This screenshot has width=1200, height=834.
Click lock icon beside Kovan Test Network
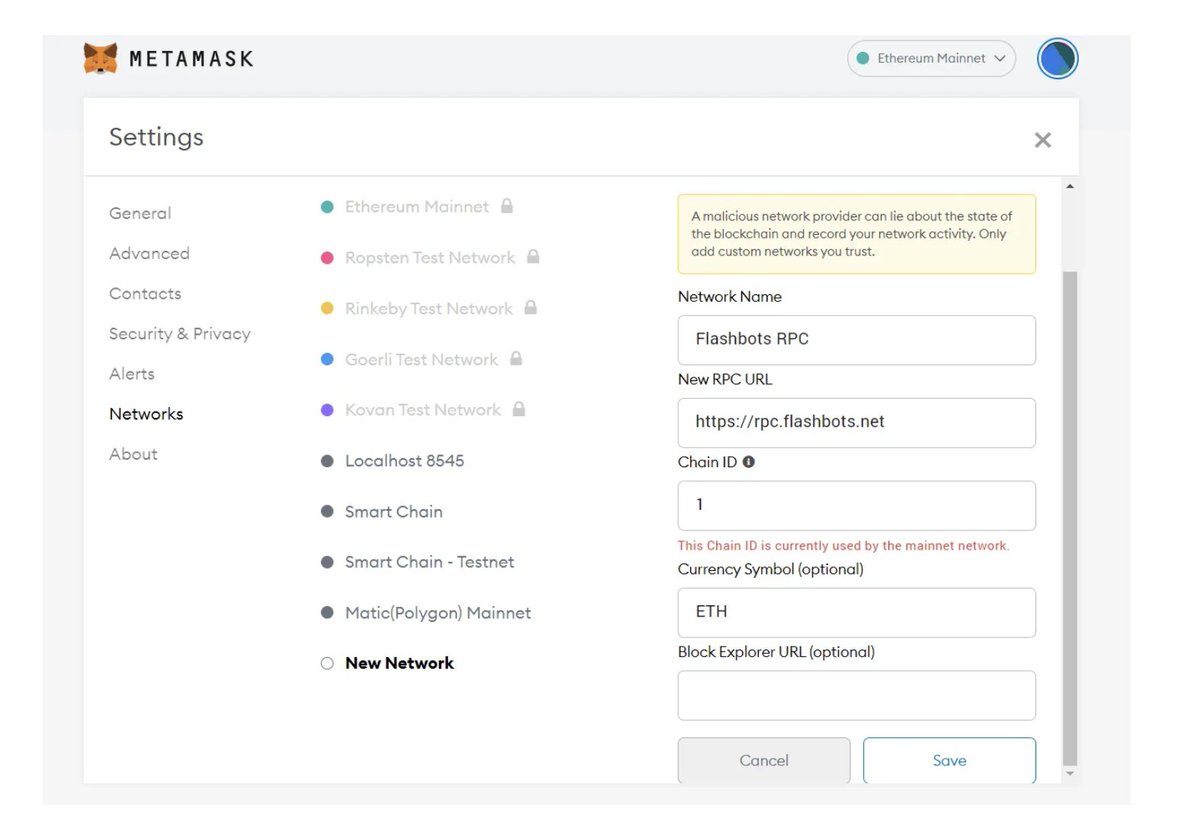tap(519, 409)
